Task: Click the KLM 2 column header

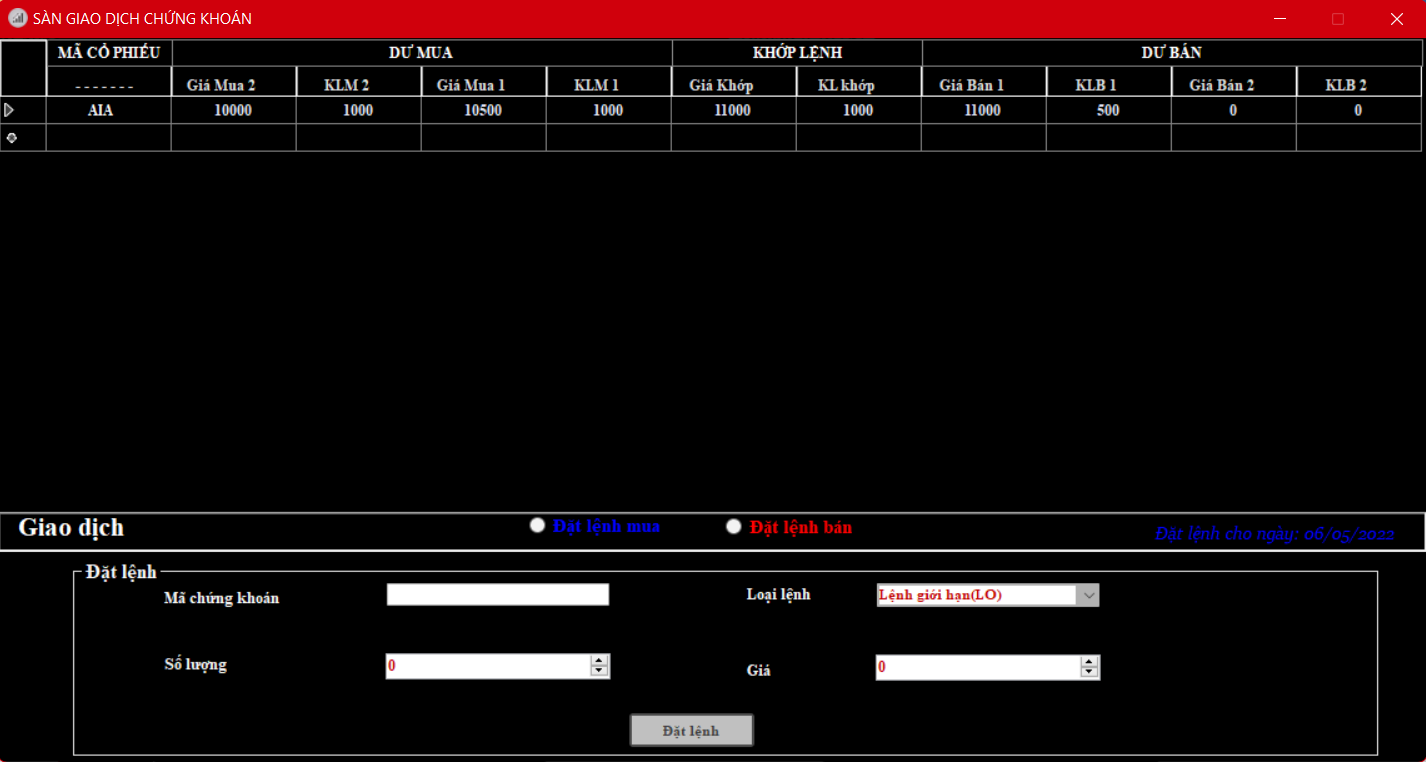Action: point(359,82)
